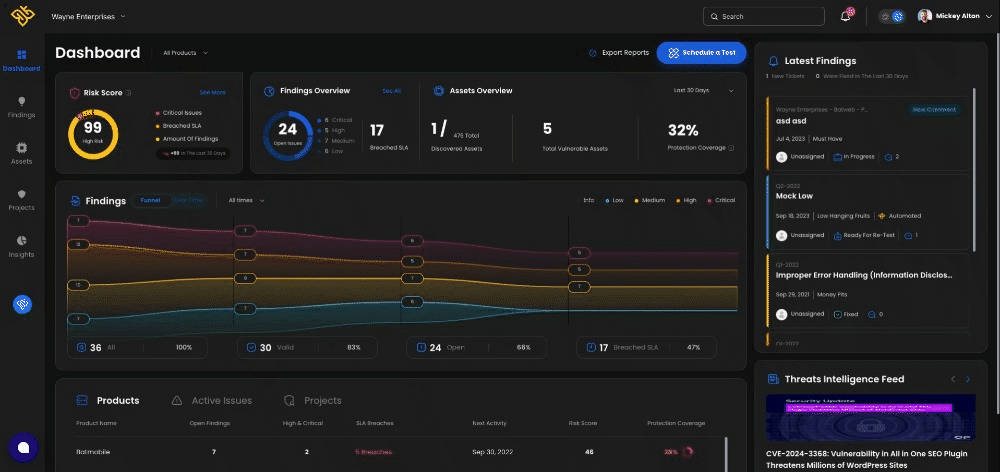Click Protection Coverage info icon

pos(731,148)
